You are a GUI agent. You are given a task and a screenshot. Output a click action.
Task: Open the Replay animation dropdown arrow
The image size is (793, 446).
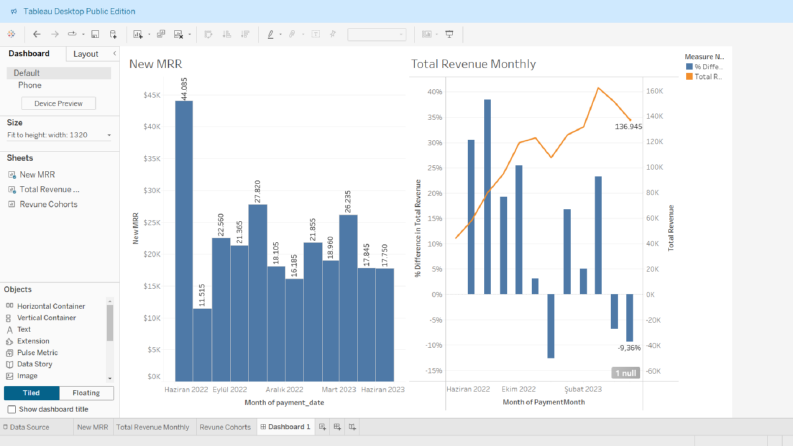[x=83, y=34]
